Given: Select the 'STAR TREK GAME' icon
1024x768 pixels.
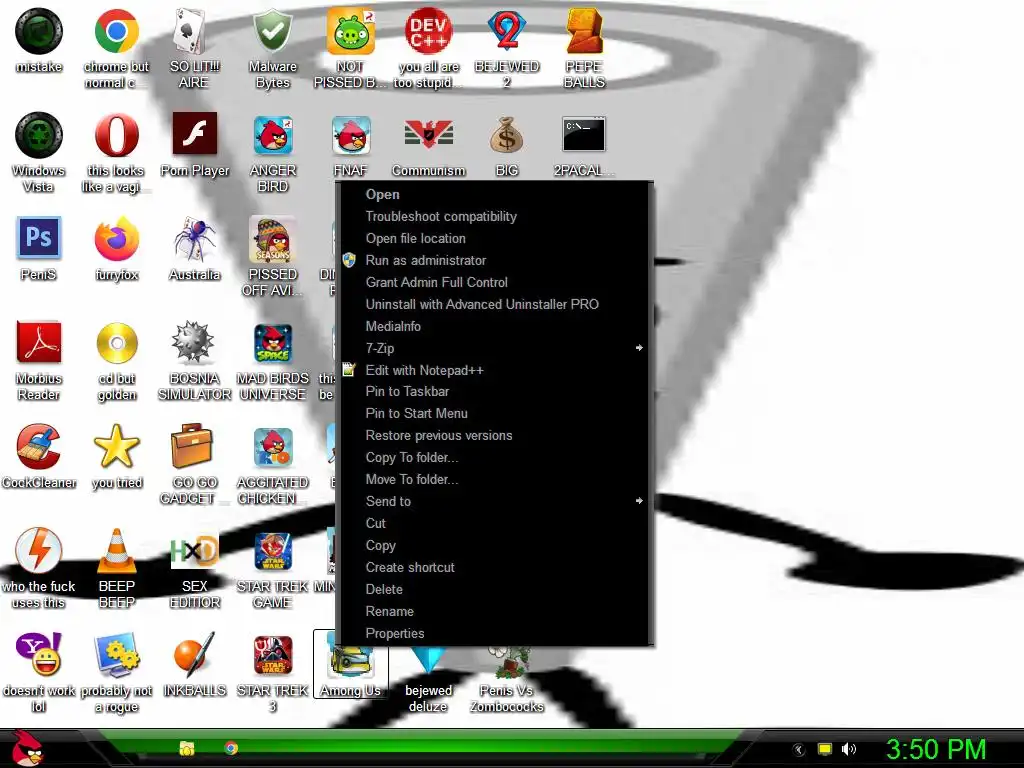Looking at the screenshot, I should (x=273, y=551).
